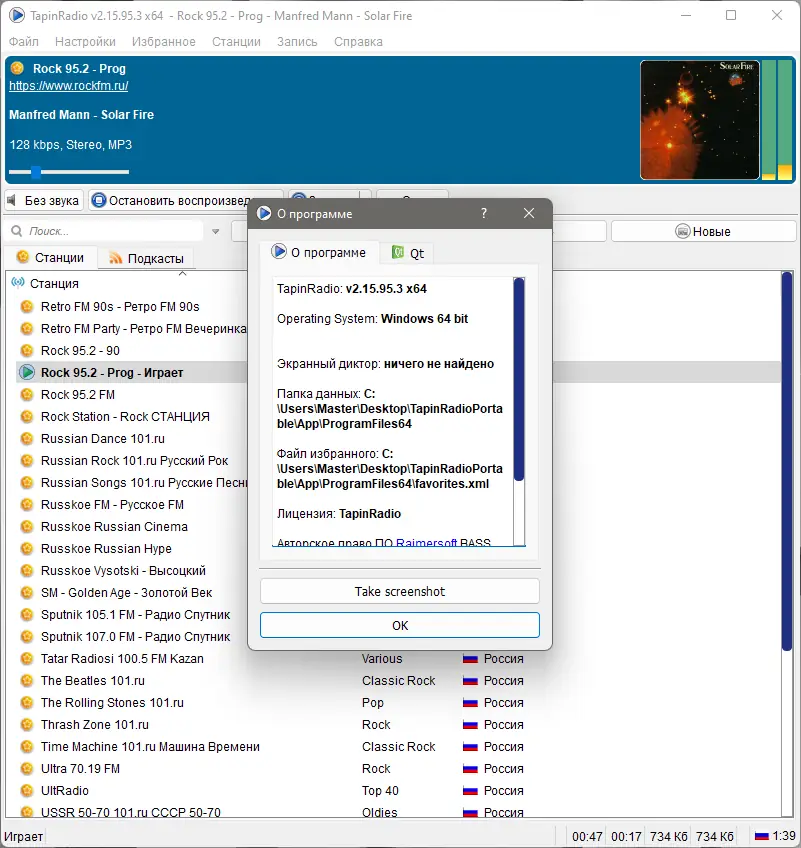The height and width of the screenshot is (848, 801).
Task: Click the 00:47 elapsed time in status bar
Action: click(x=587, y=837)
